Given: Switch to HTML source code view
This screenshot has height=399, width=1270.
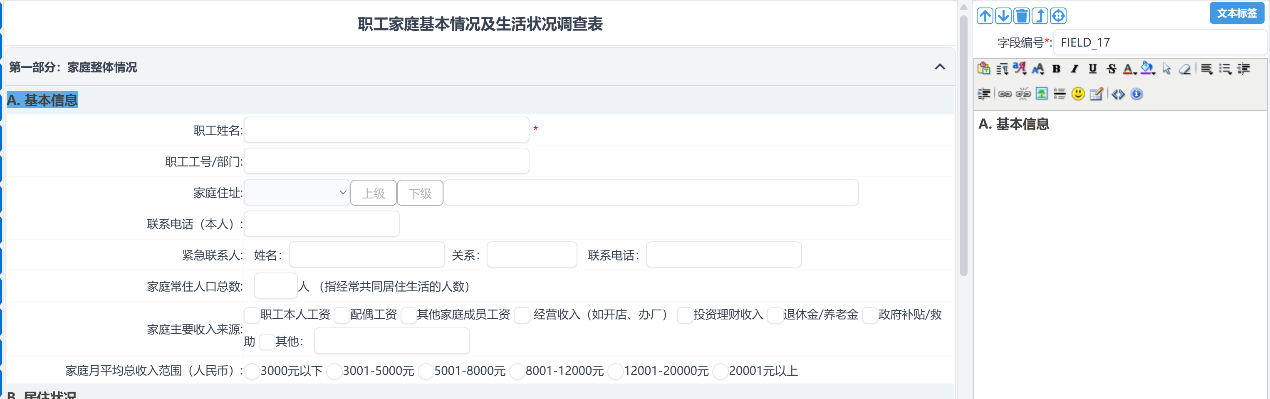Looking at the screenshot, I should [1118, 94].
